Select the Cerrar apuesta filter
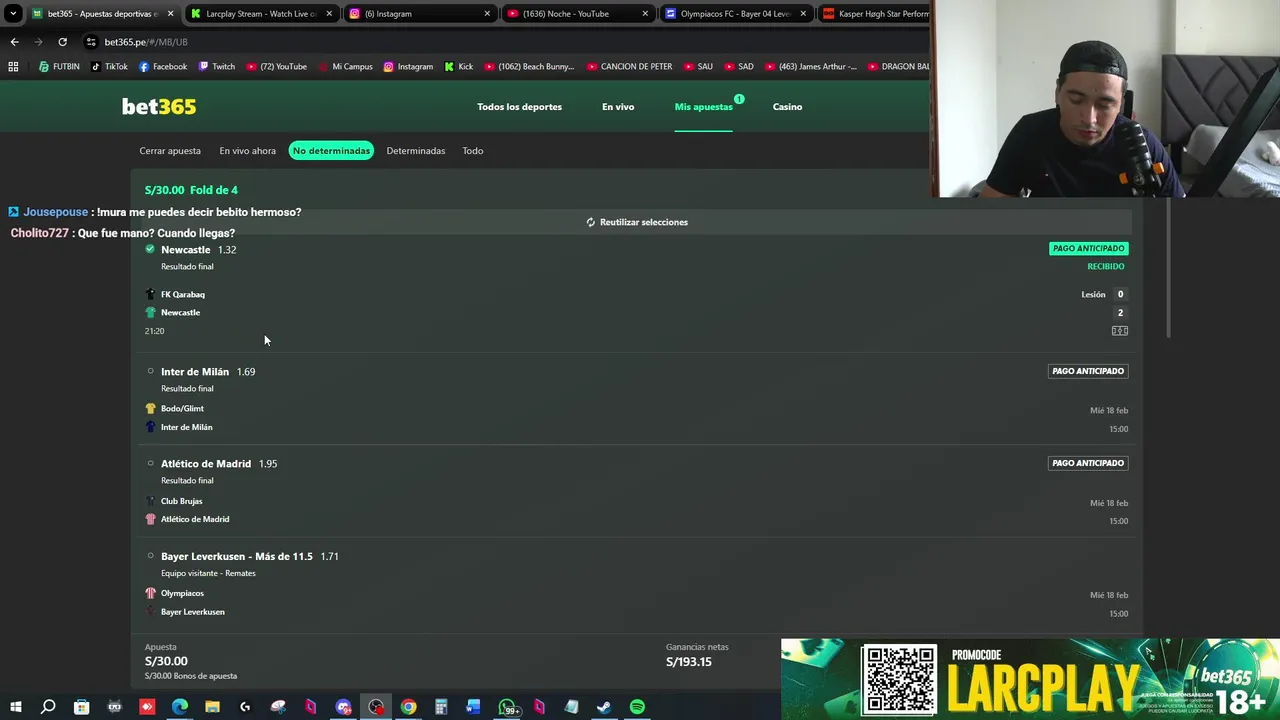1280x720 pixels. tap(170, 151)
